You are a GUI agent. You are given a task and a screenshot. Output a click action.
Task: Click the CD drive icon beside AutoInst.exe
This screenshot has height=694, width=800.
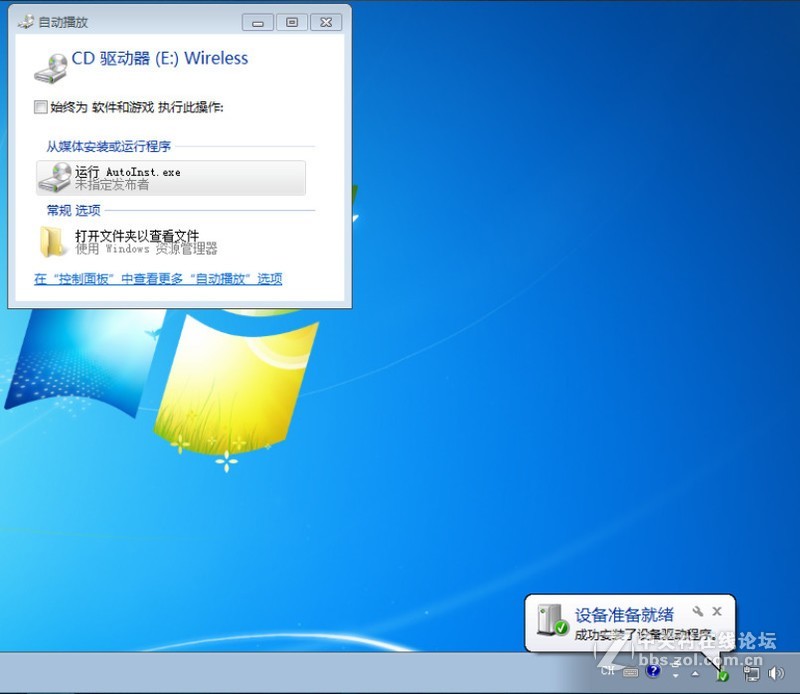(x=55, y=178)
